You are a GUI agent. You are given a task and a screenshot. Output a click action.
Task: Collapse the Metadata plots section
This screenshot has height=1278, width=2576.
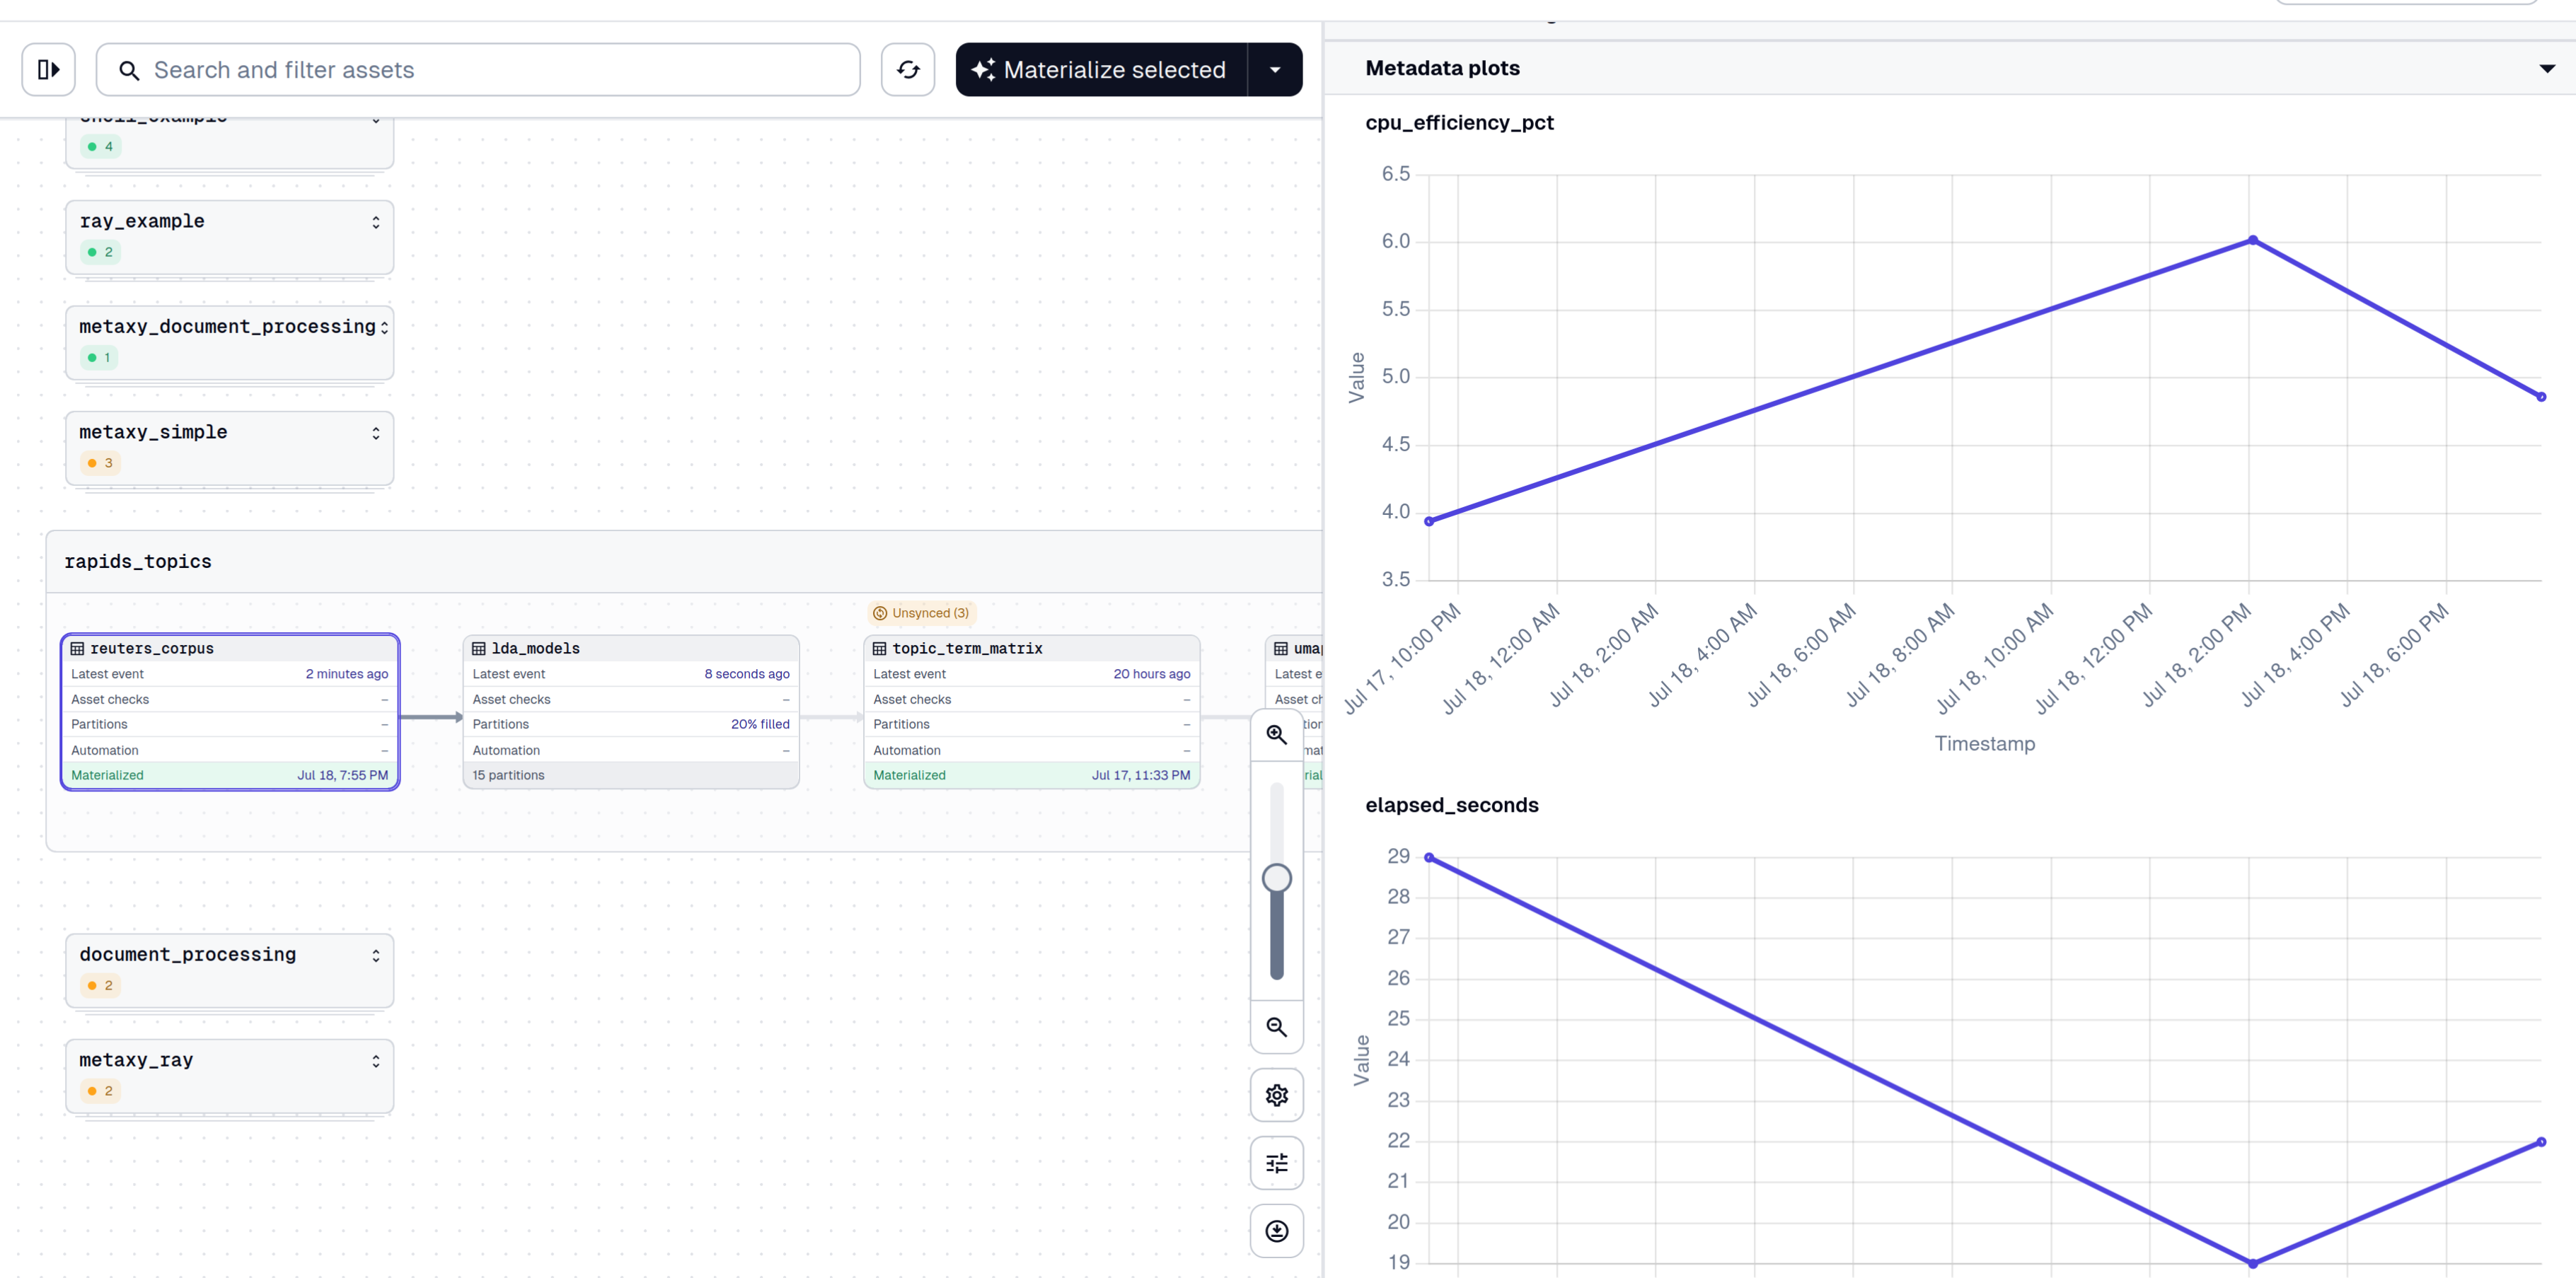coord(2546,68)
